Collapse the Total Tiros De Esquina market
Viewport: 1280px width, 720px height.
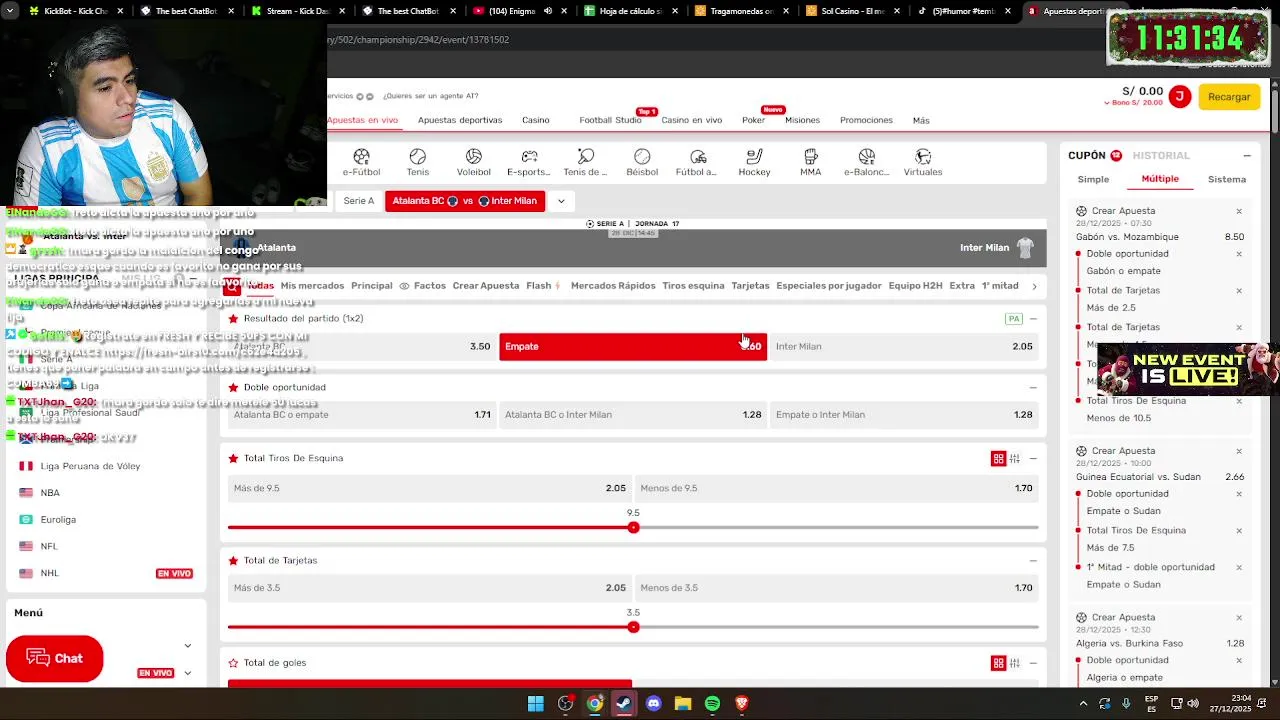click(x=1033, y=458)
